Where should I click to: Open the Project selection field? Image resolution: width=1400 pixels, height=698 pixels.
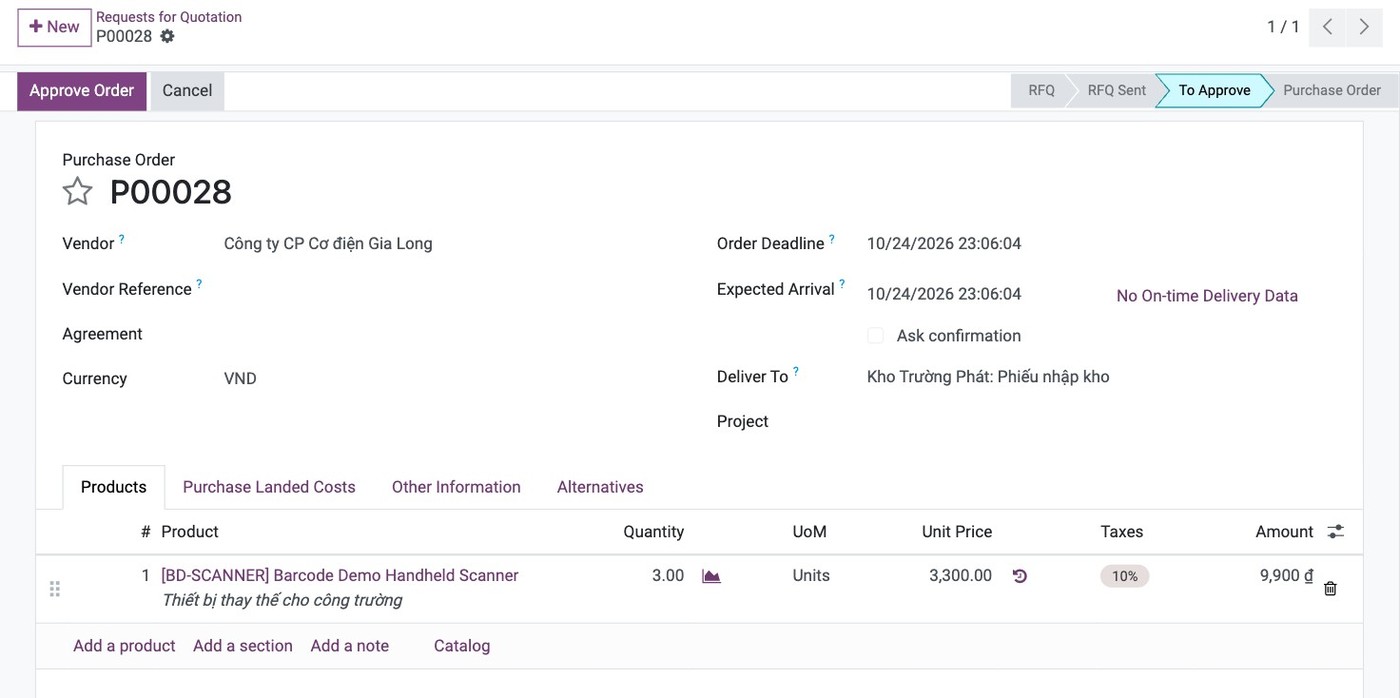tap(1100, 422)
